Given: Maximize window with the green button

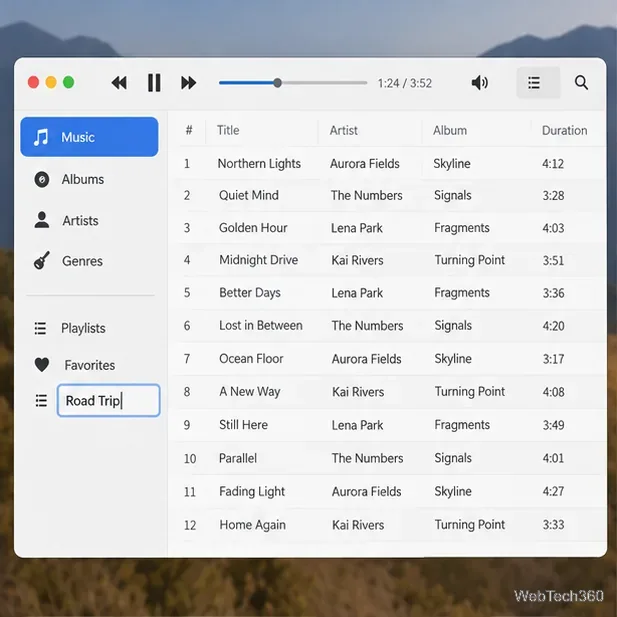Looking at the screenshot, I should [69, 82].
